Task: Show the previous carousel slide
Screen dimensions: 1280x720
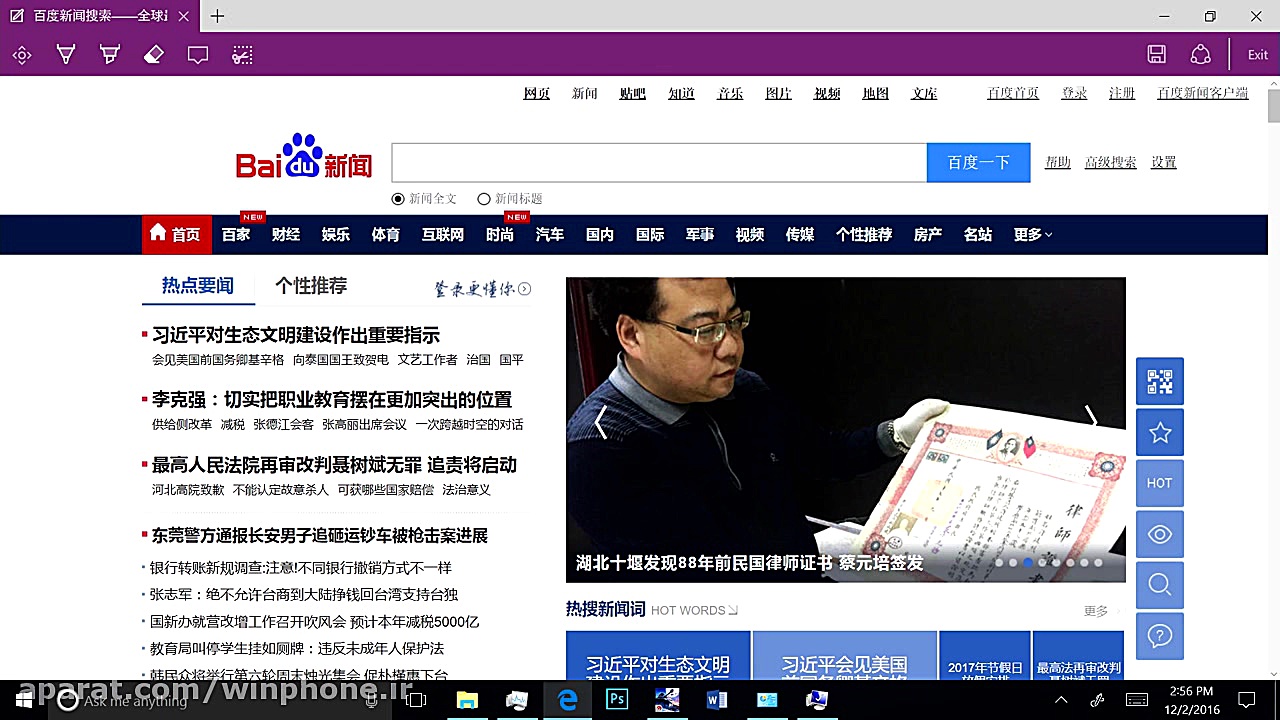Action: [x=600, y=421]
